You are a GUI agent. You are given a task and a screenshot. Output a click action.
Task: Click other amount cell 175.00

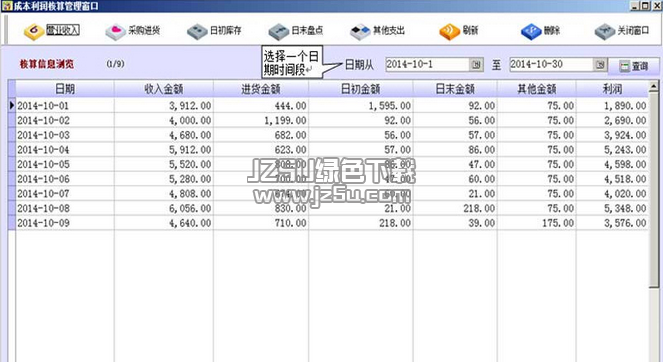[x=536, y=223]
